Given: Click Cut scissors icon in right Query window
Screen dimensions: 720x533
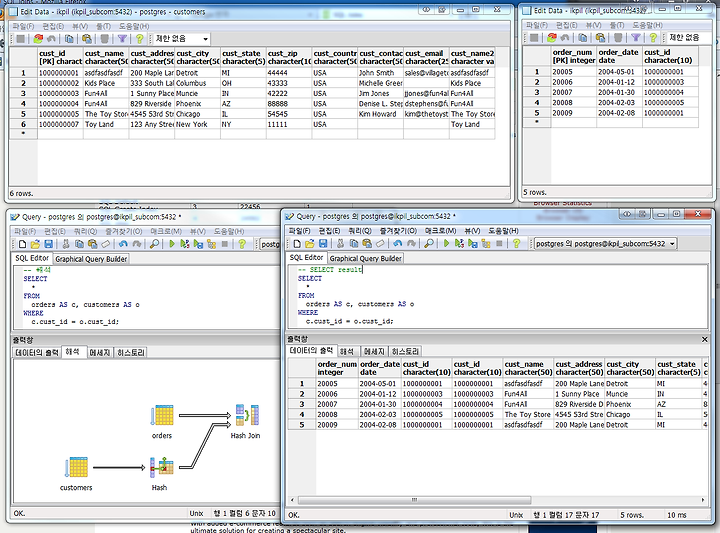Looking at the screenshot, I should click(340, 244).
